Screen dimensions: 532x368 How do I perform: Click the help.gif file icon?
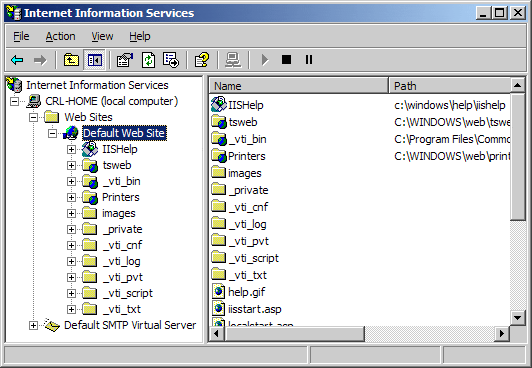tap(219, 291)
